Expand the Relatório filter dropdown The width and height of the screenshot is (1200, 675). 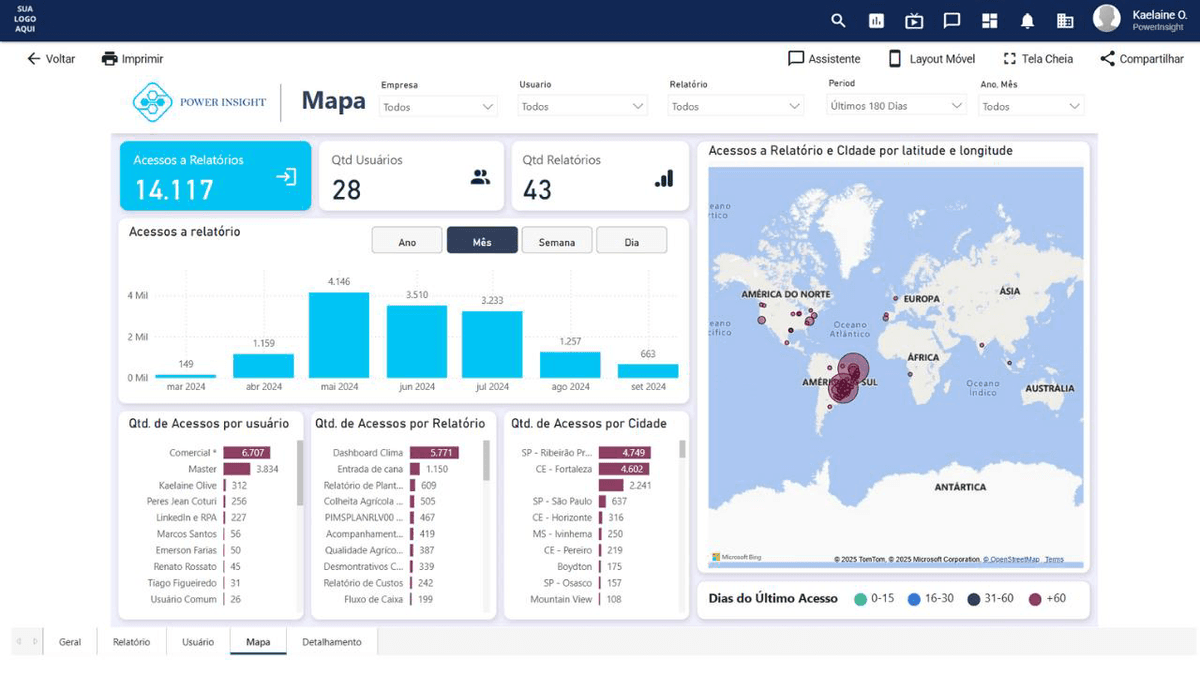pos(736,106)
